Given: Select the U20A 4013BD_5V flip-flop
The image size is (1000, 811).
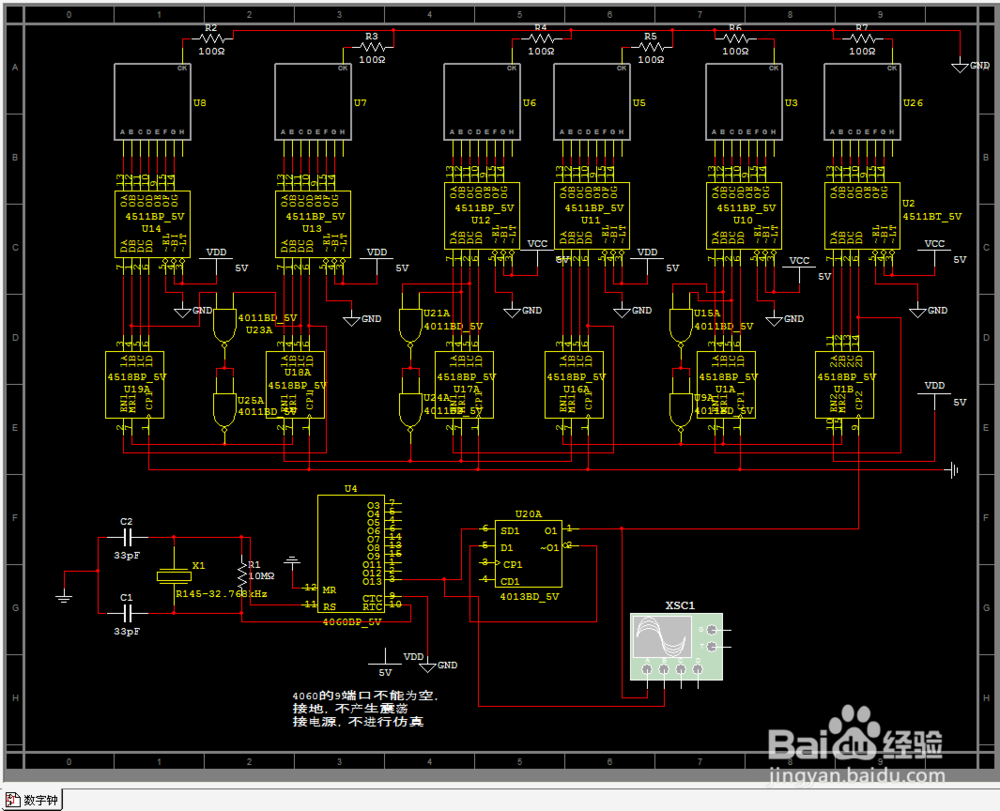Looking at the screenshot, I should click(529, 553).
